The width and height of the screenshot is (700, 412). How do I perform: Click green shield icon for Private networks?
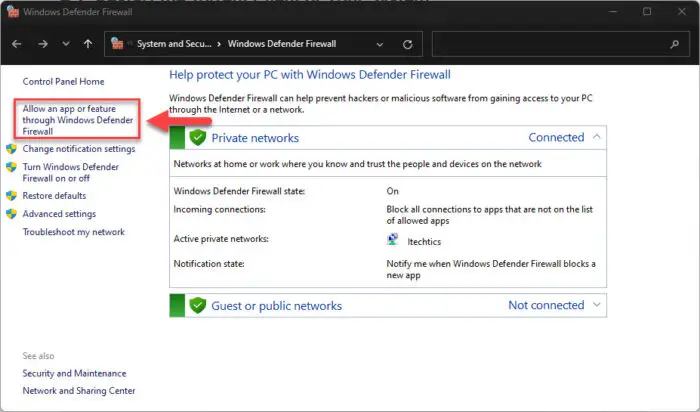[197, 137]
